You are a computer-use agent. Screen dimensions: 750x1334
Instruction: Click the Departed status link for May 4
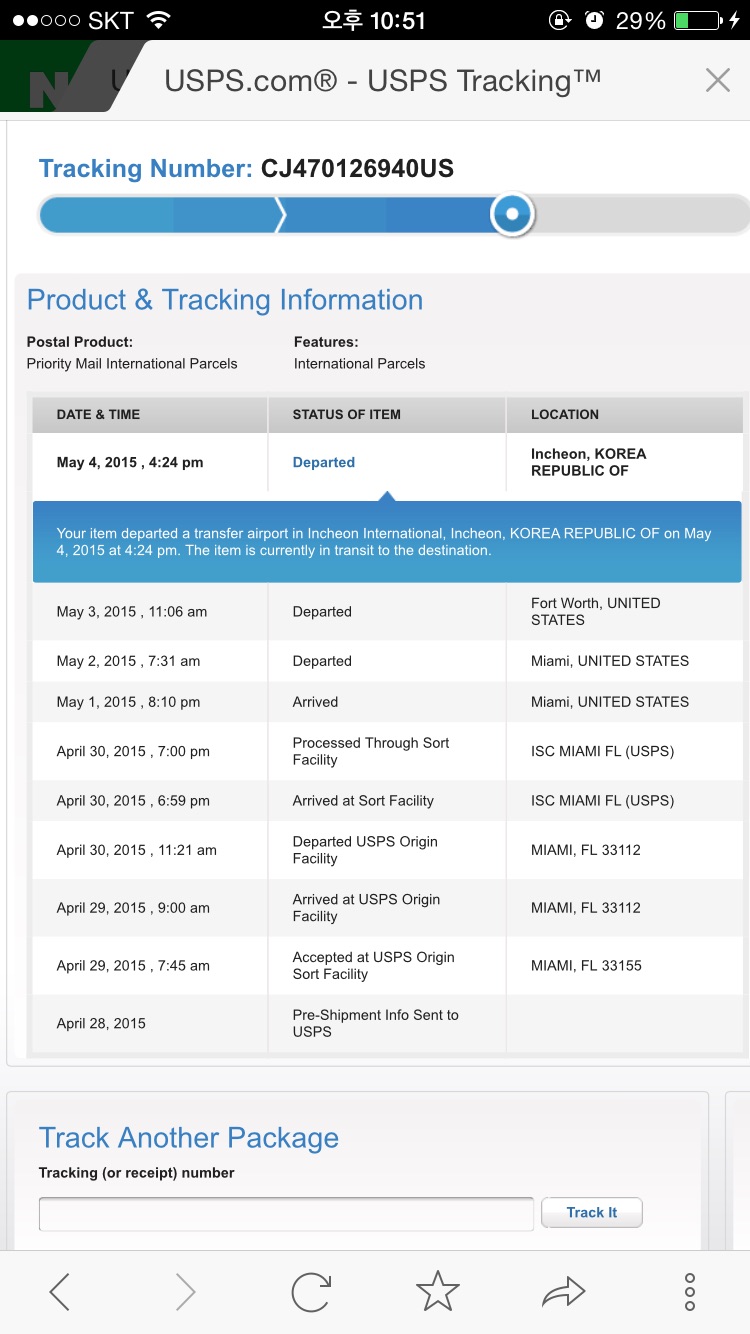pos(324,462)
